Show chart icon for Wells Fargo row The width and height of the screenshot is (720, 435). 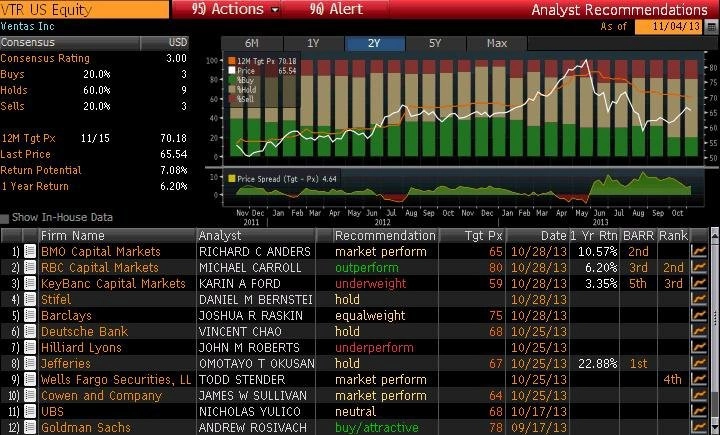[x=698, y=379]
